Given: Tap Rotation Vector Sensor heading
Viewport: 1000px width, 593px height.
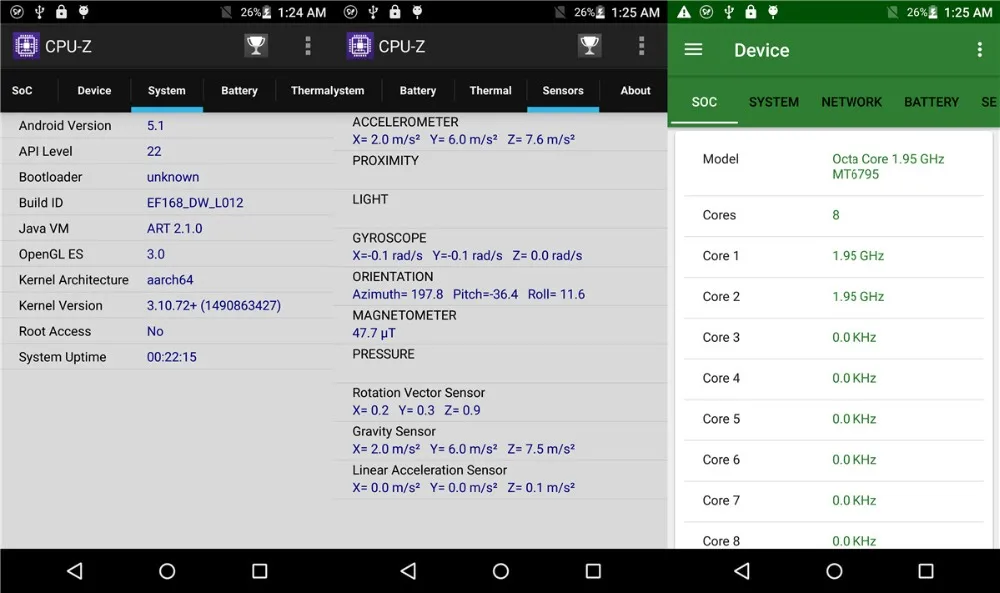Looking at the screenshot, I should coord(418,393).
